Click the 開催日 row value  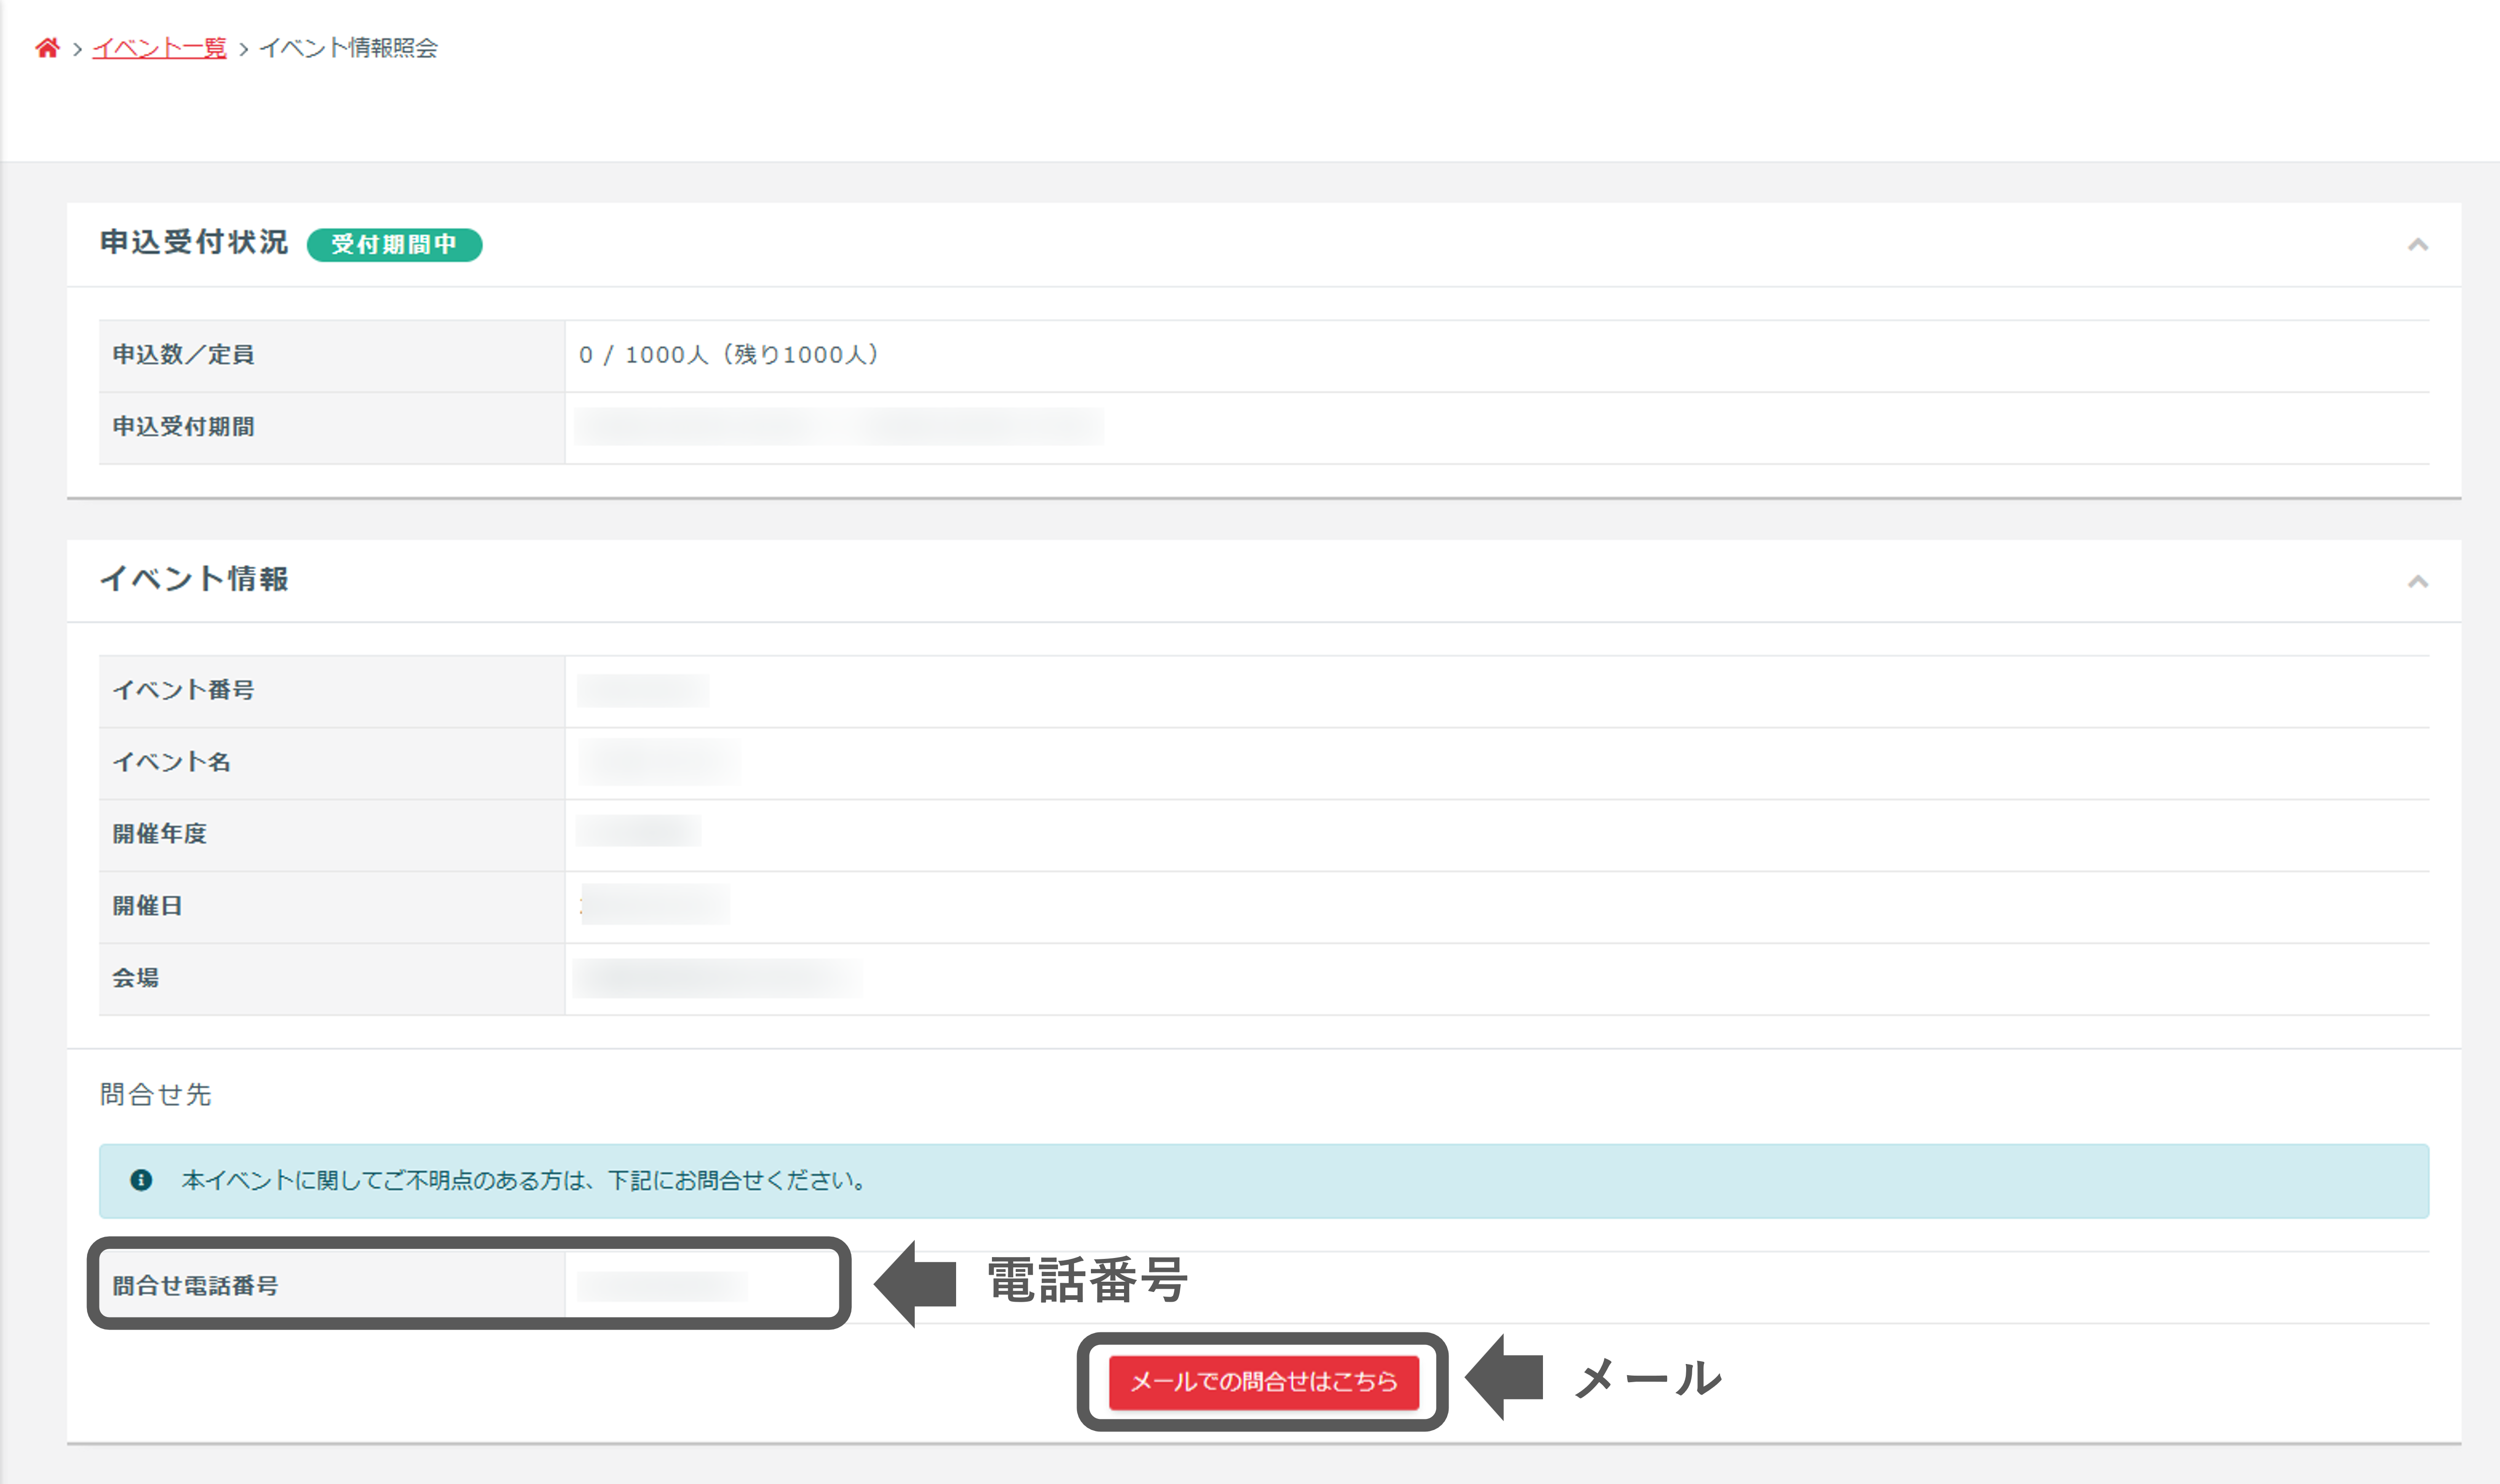point(655,905)
